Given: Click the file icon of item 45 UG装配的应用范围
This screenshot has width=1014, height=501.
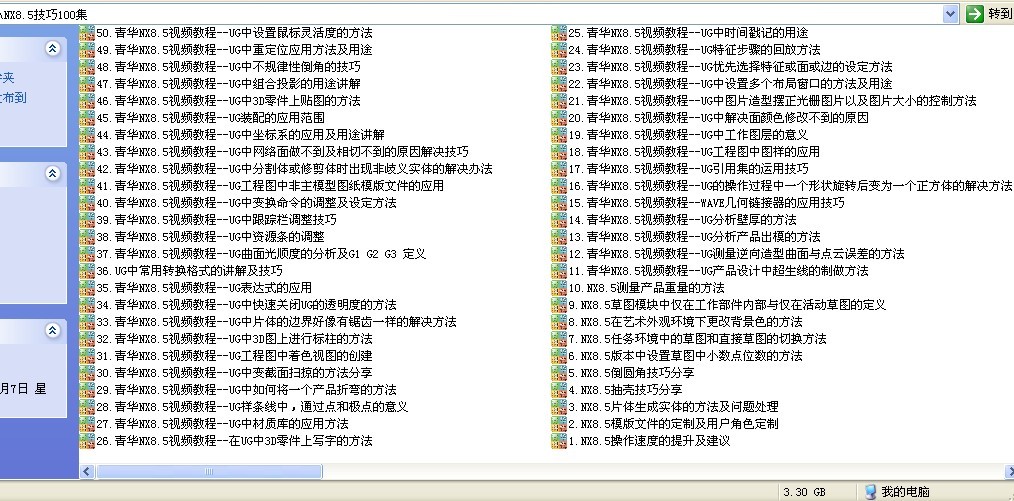Looking at the screenshot, I should (x=87, y=118).
